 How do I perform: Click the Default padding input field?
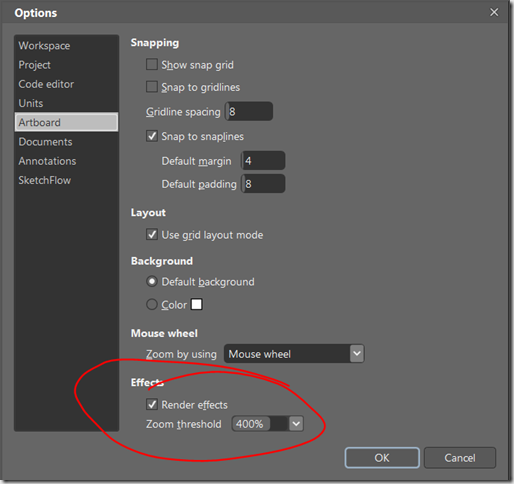click(x=263, y=184)
